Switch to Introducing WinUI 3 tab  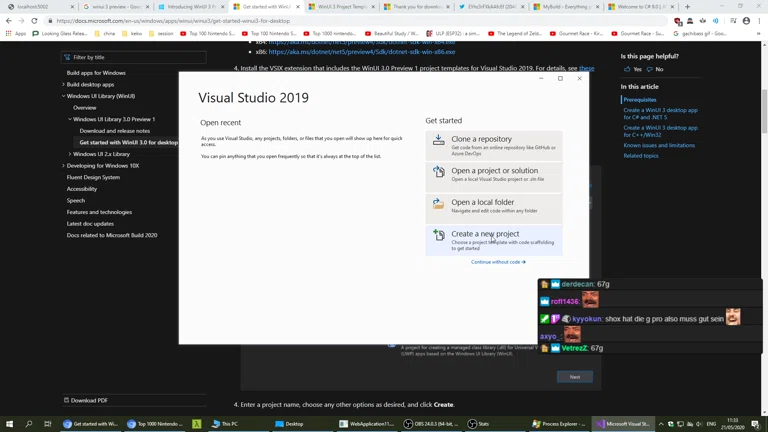tap(191, 7)
